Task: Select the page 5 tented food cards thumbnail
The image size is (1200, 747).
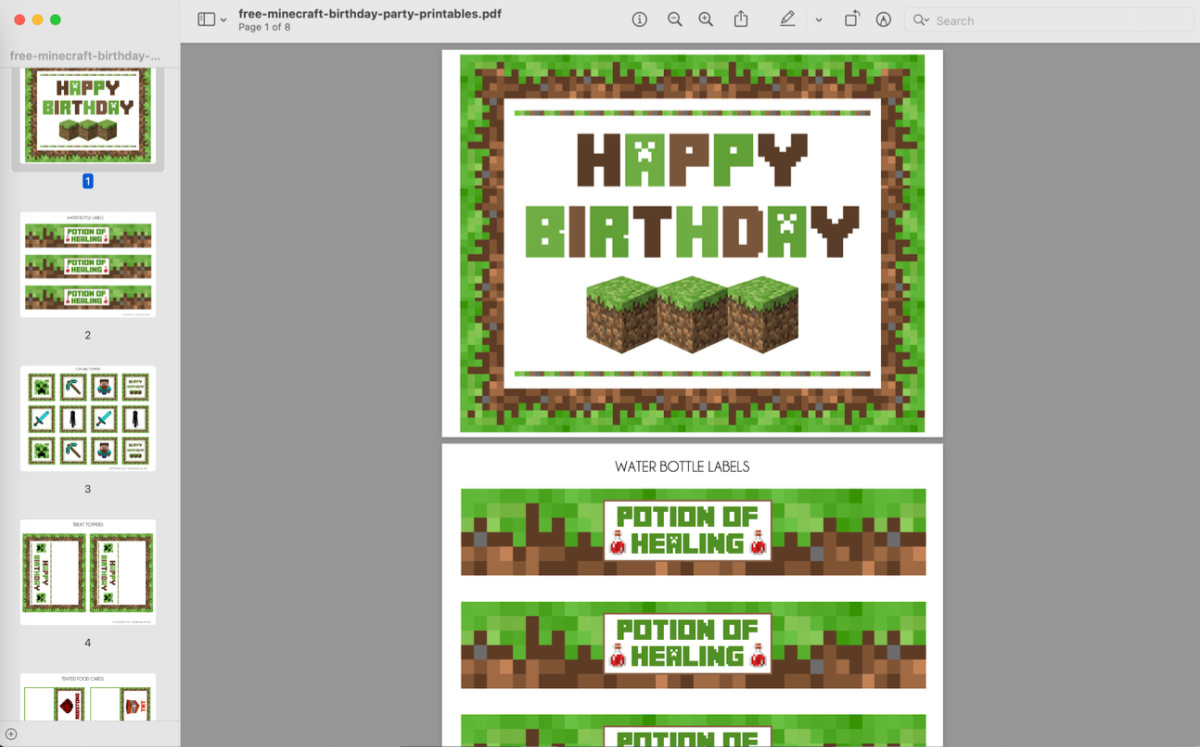Action: [x=88, y=700]
